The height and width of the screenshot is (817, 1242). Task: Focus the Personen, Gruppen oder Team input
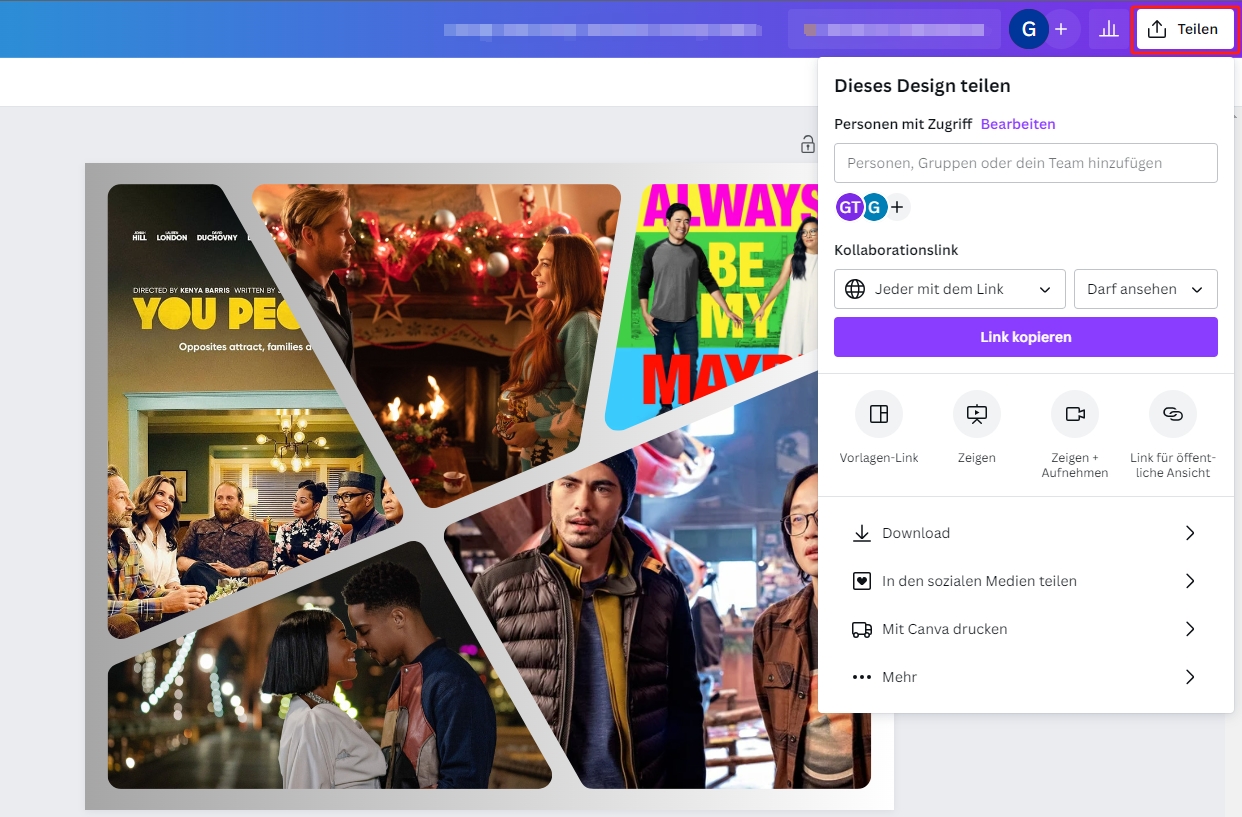[1026, 163]
